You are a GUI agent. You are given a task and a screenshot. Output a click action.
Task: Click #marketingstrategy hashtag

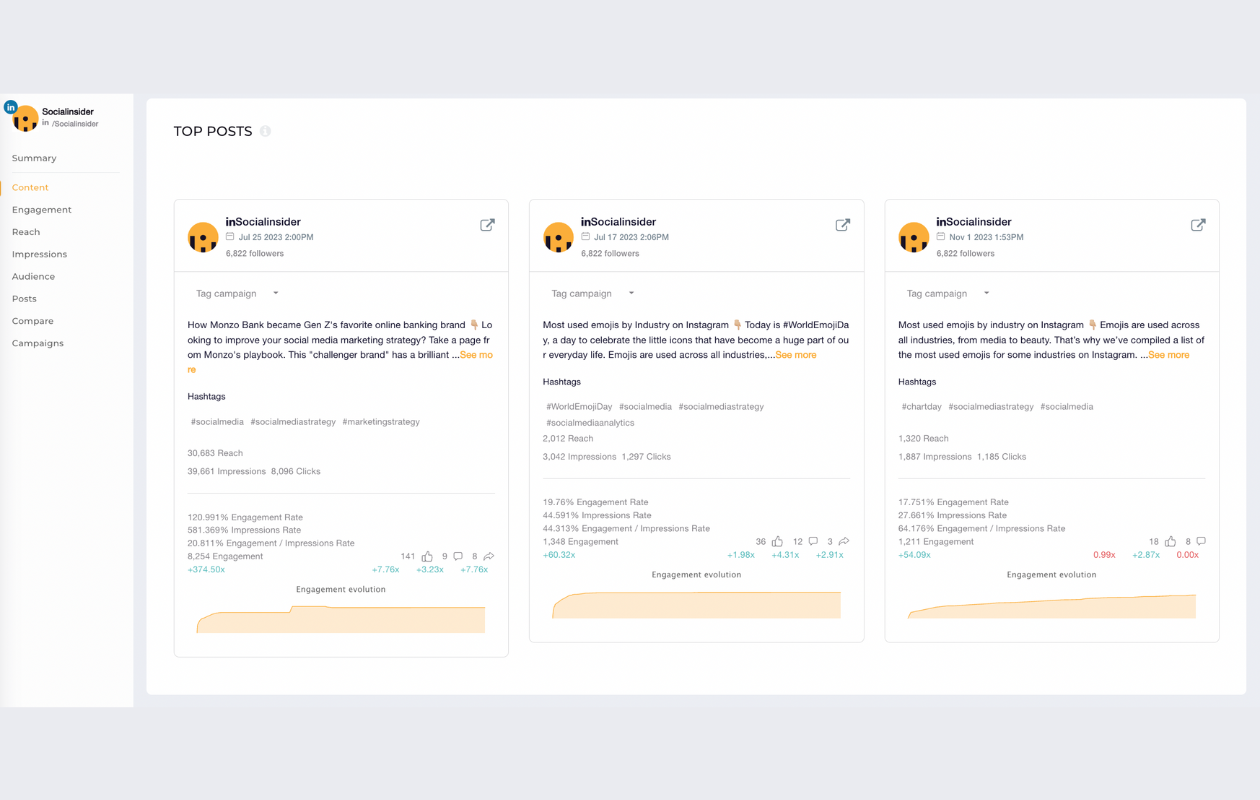click(x=381, y=422)
